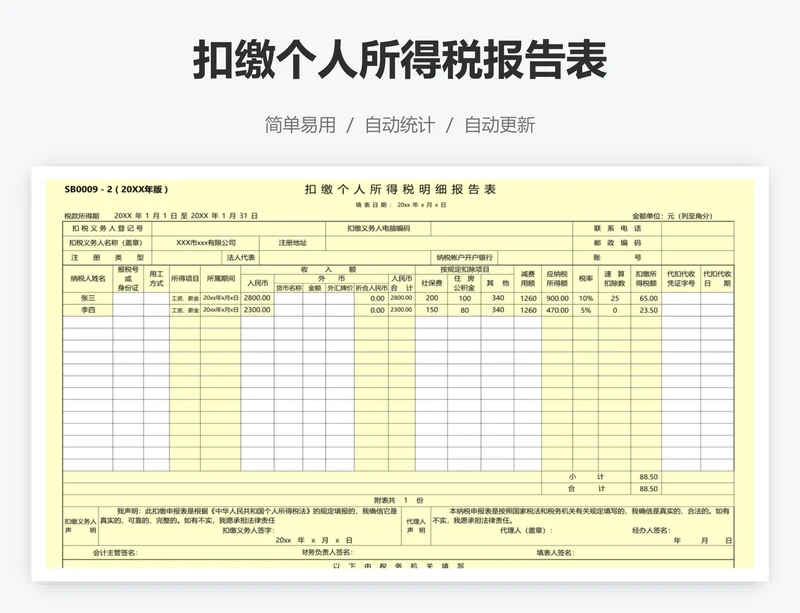Select the '扣税义务人名称（盖章）' label
800x613 pixels.
click(x=107, y=243)
